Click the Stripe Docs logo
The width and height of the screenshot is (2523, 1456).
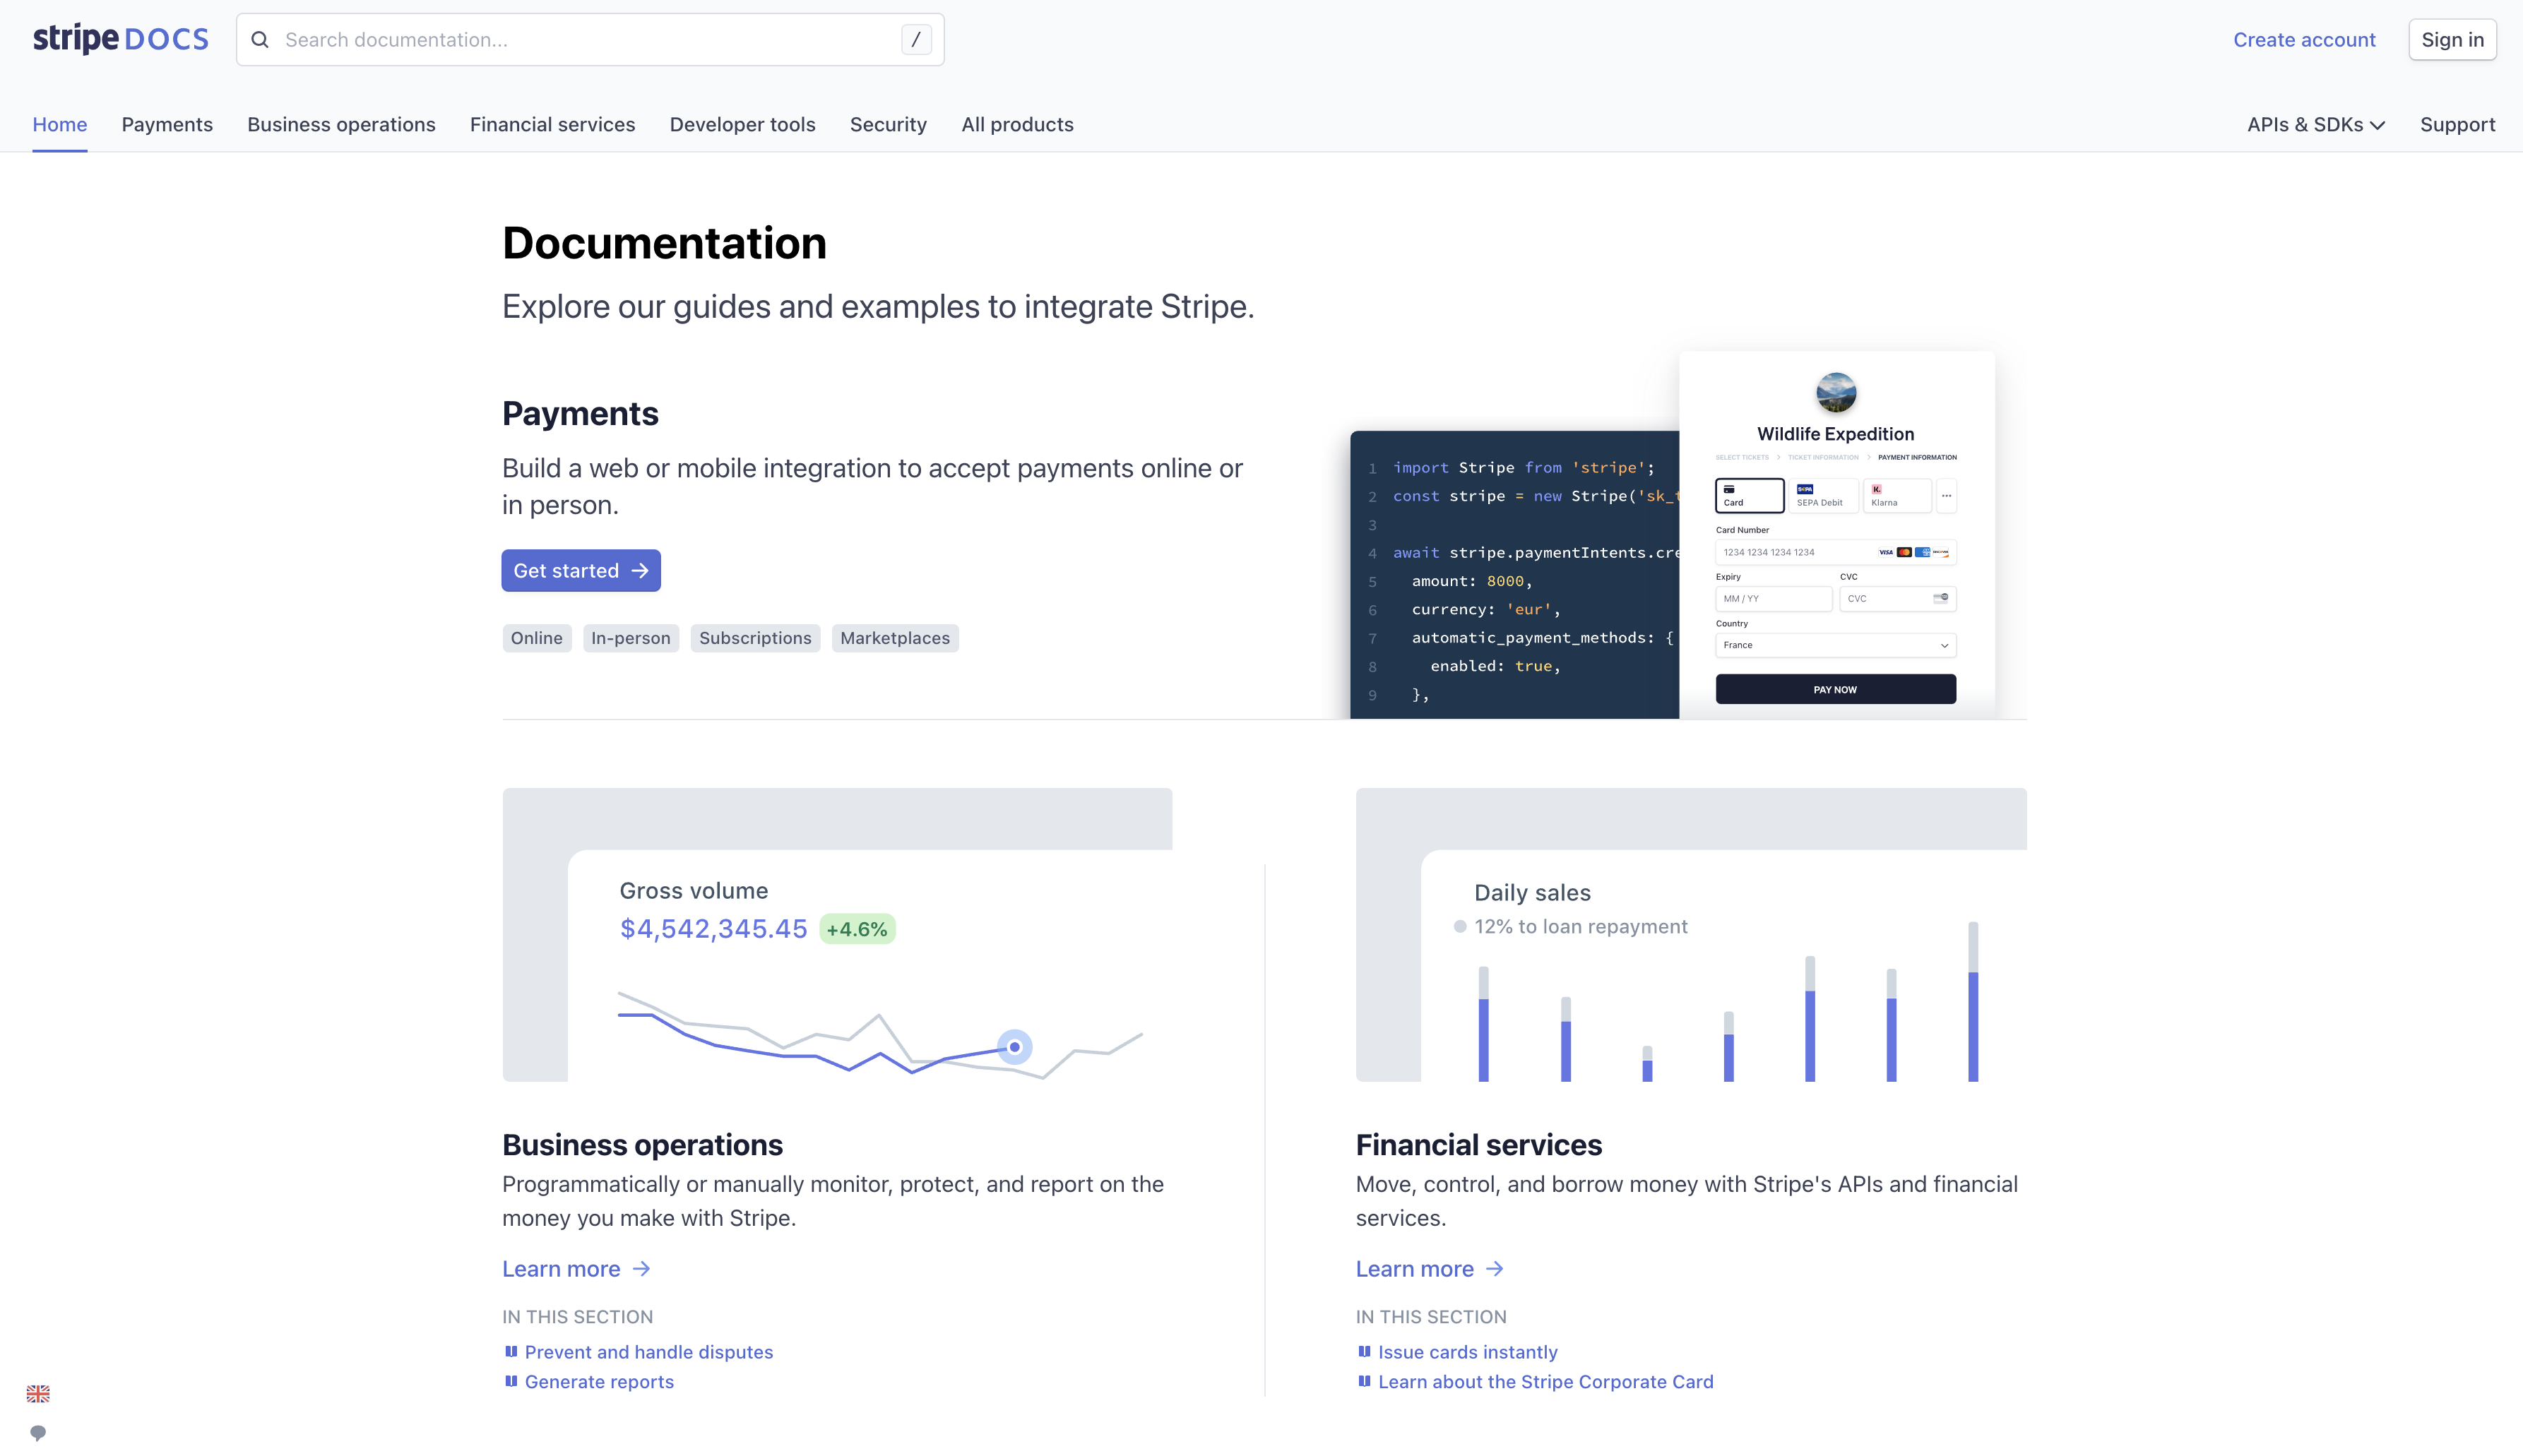point(120,39)
